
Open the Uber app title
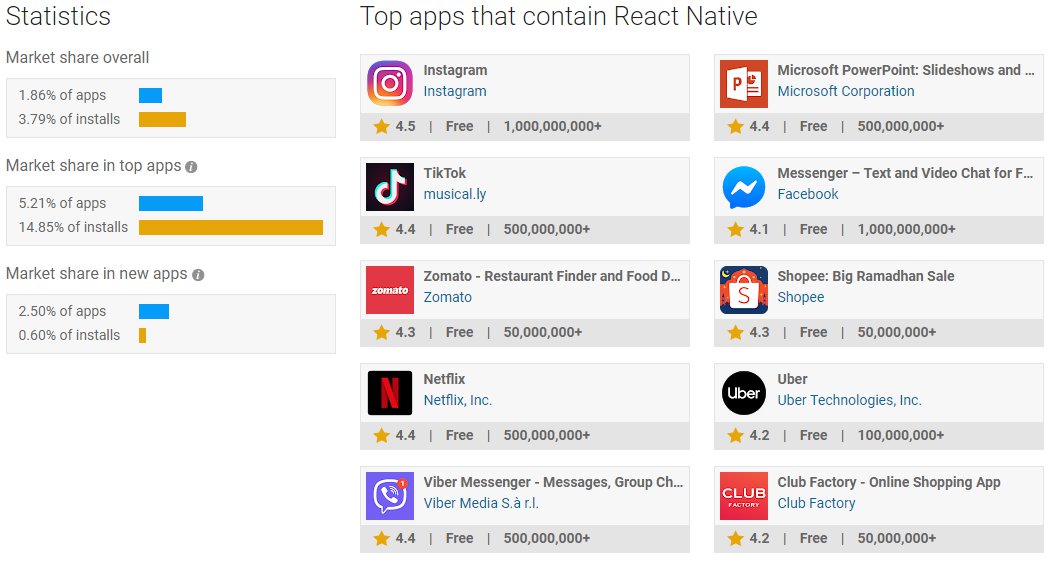[x=792, y=379]
